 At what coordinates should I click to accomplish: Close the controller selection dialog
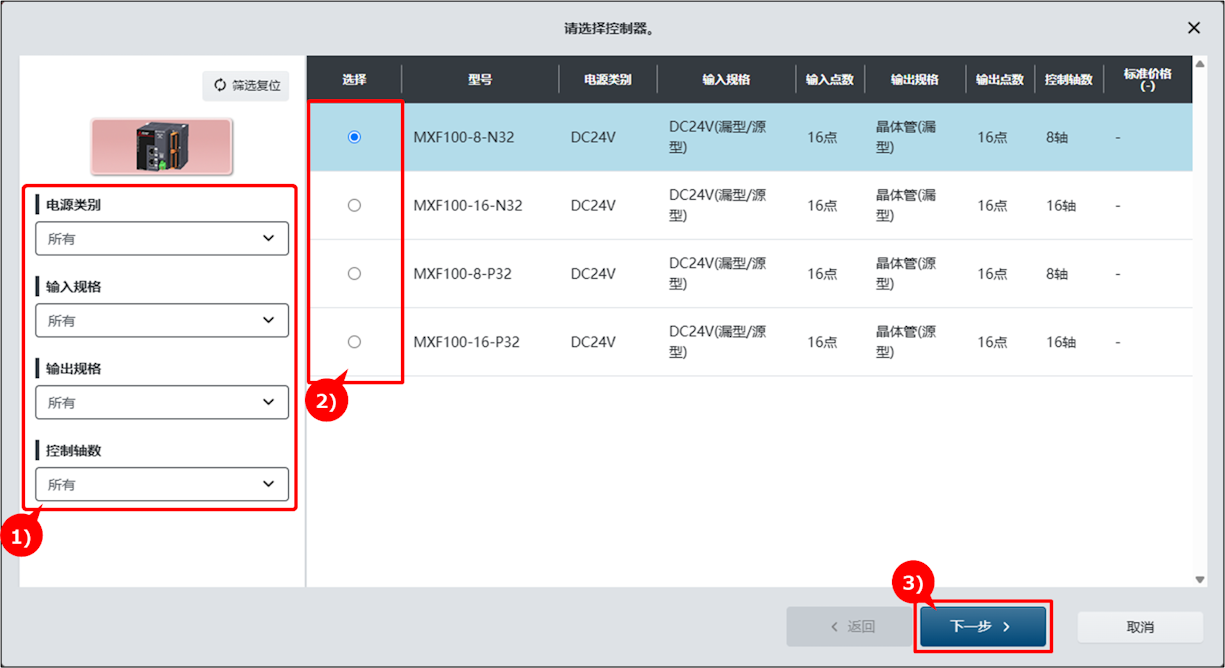coord(1193,28)
